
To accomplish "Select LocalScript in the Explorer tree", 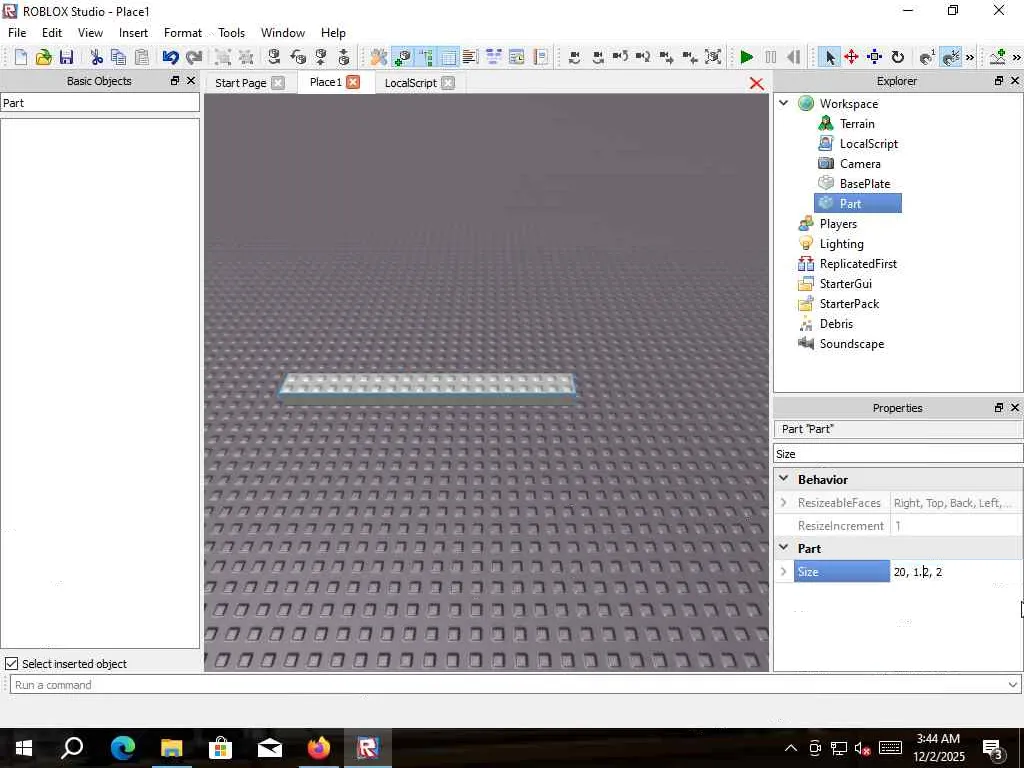I will (869, 144).
